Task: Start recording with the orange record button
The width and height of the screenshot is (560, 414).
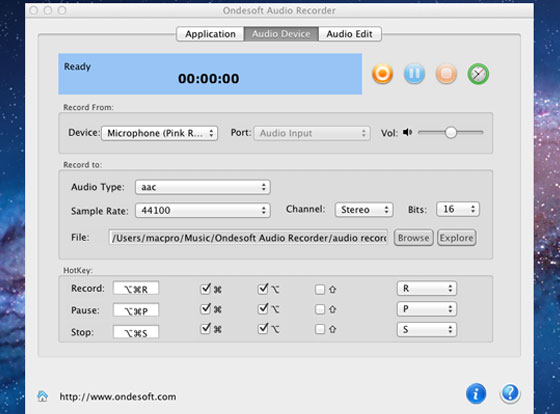Action: [x=382, y=74]
